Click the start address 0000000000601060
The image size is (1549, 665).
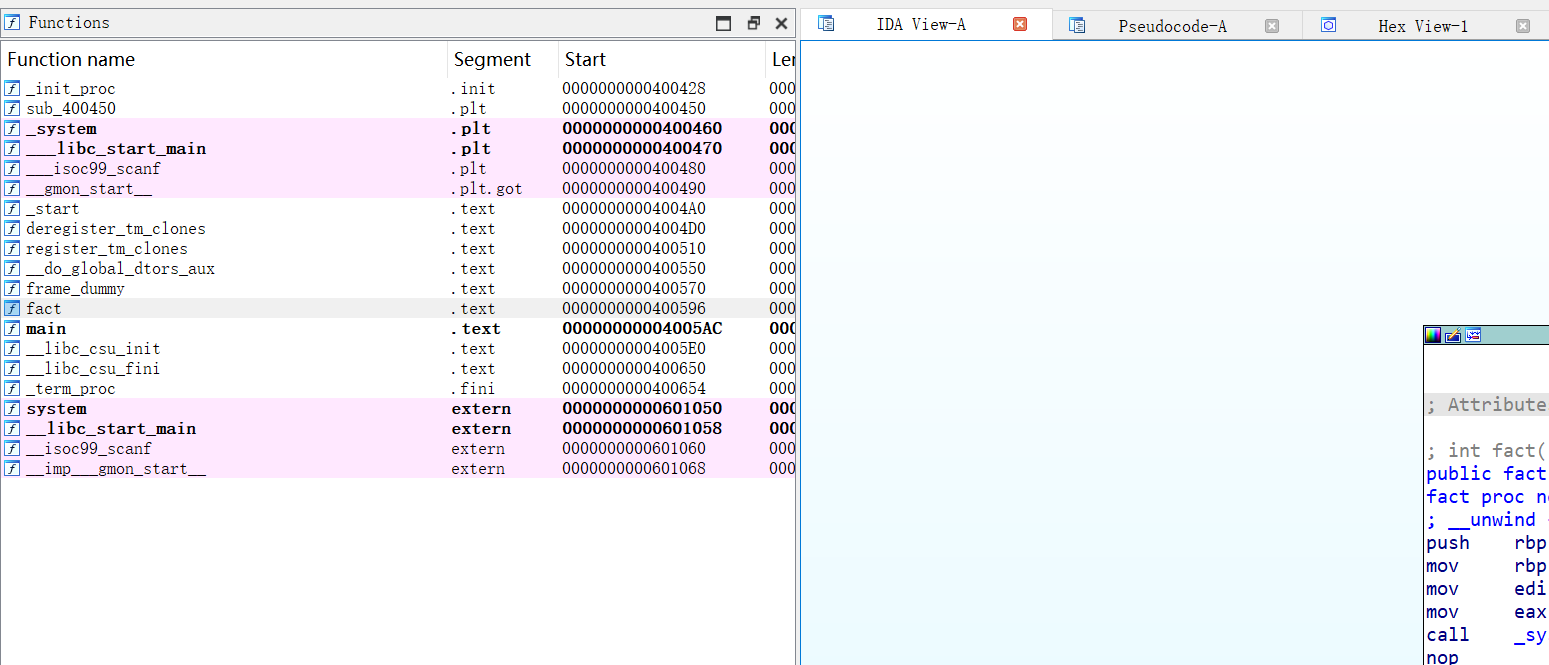pyautogui.click(x=634, y=449)
